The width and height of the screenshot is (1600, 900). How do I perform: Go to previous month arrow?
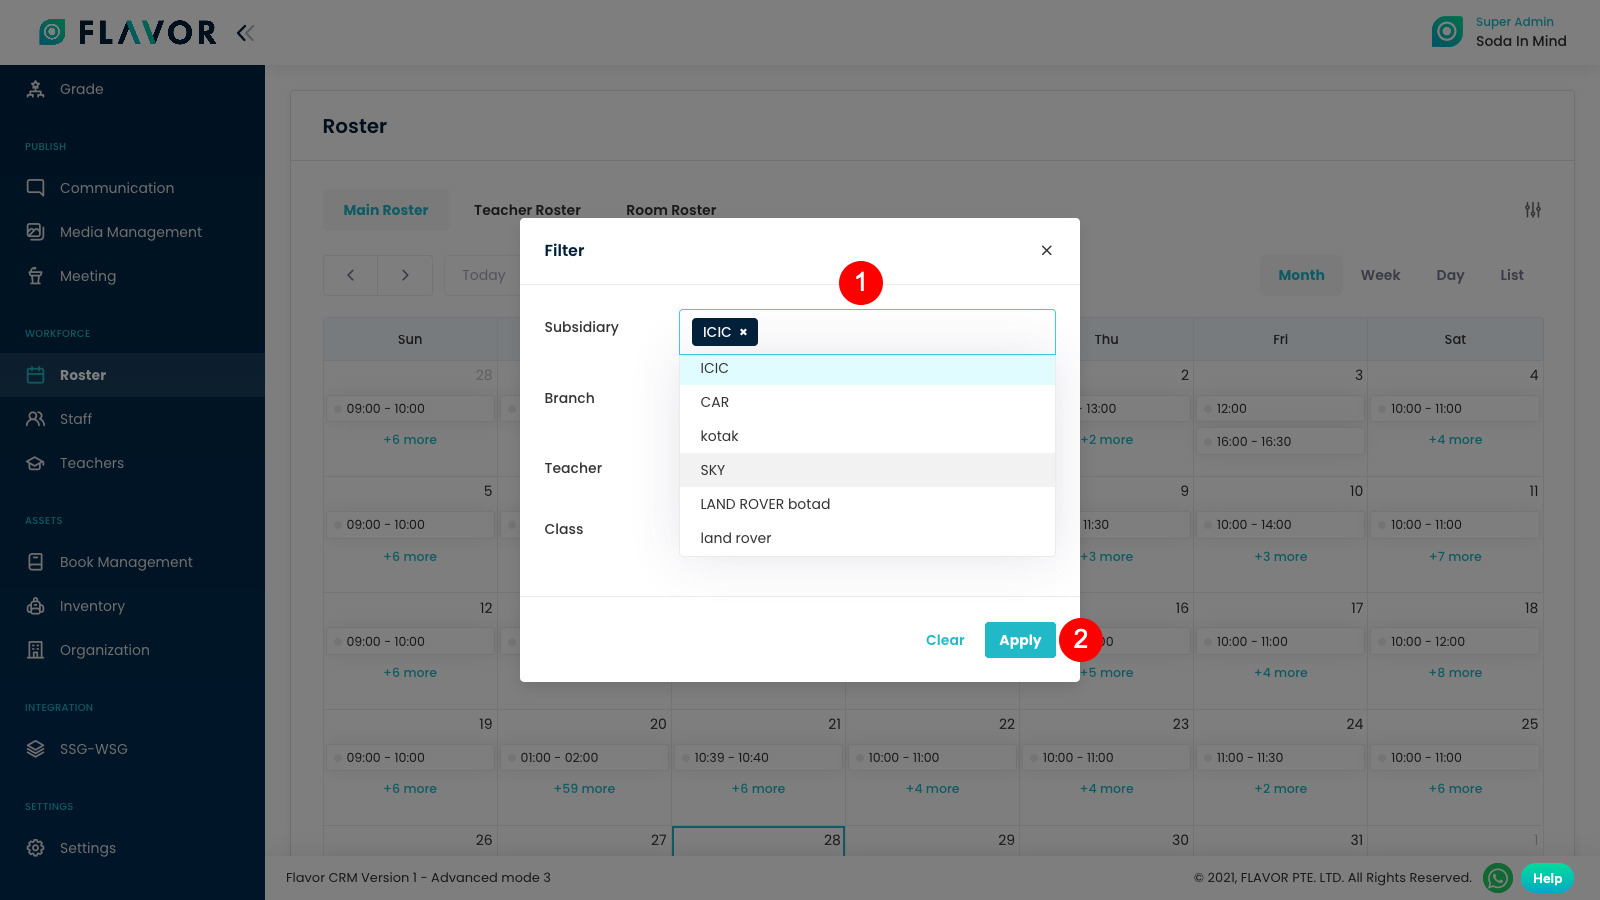click(350, 275)
